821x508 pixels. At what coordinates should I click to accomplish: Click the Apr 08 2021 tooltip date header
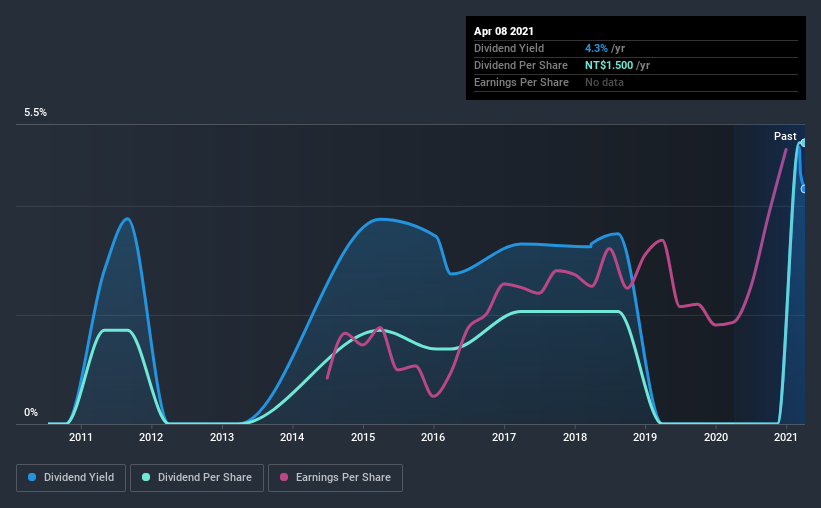[504, 31]
